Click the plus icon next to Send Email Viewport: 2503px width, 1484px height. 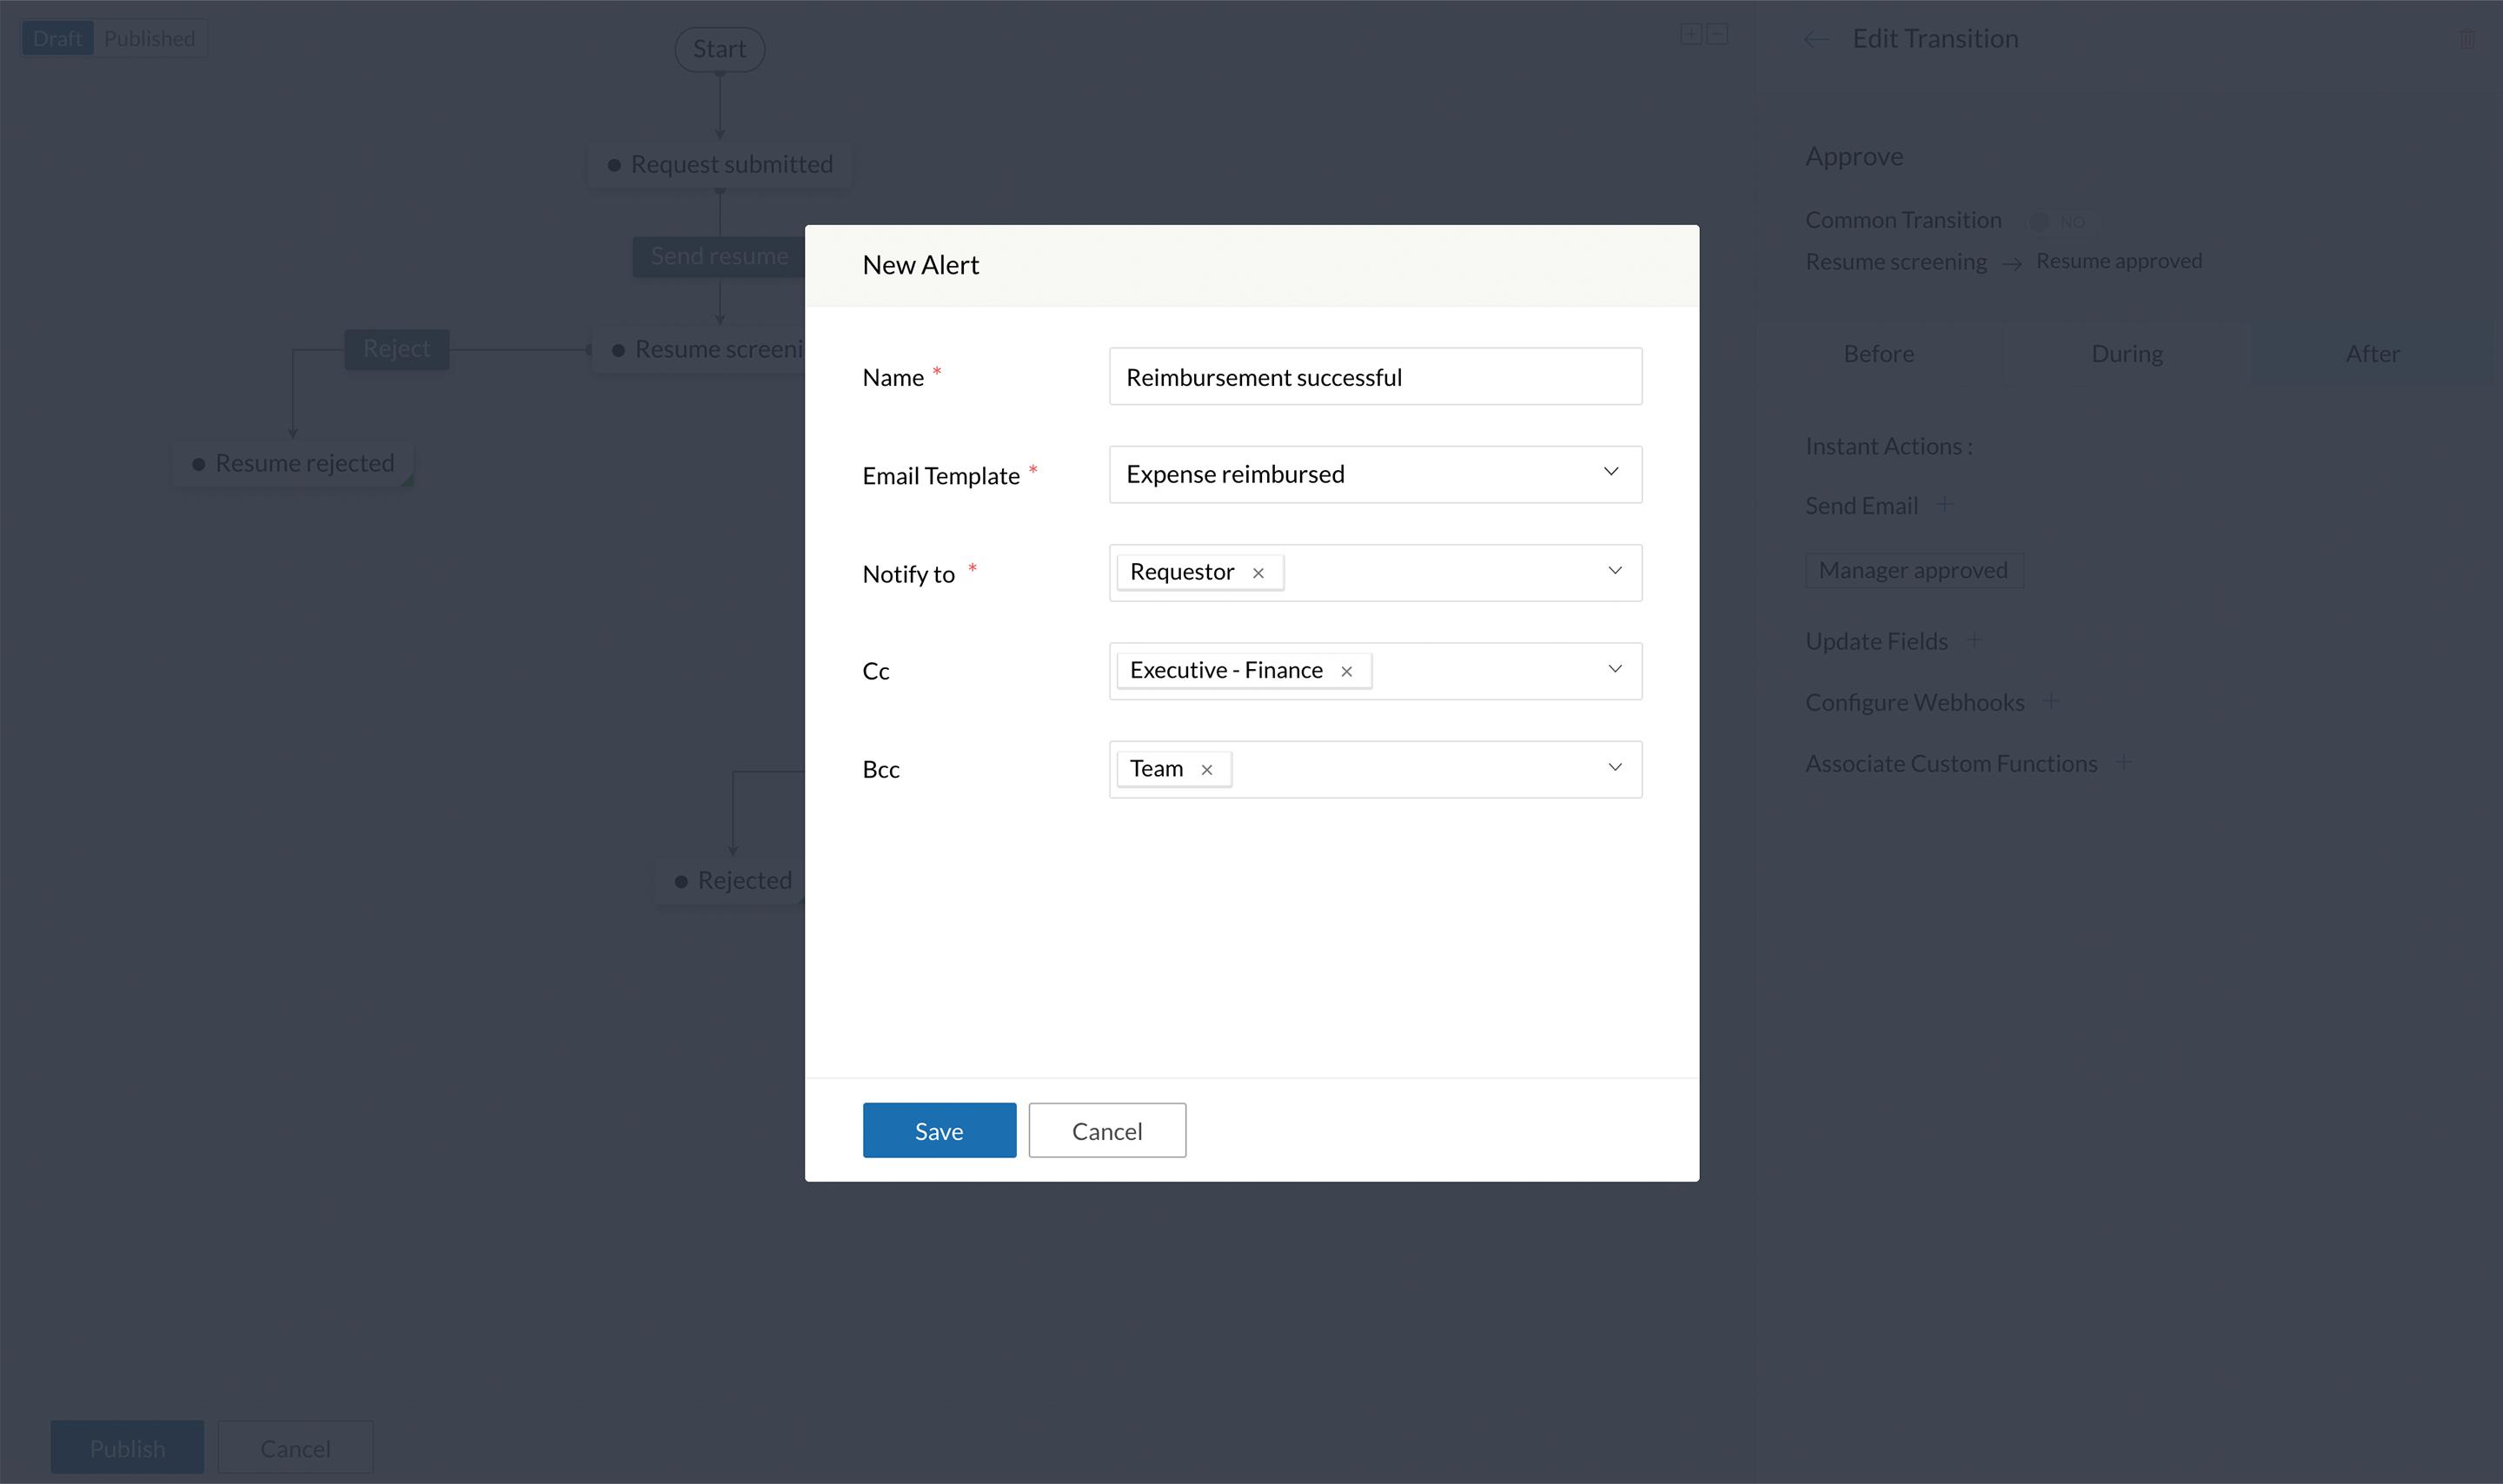point(1943,505)
